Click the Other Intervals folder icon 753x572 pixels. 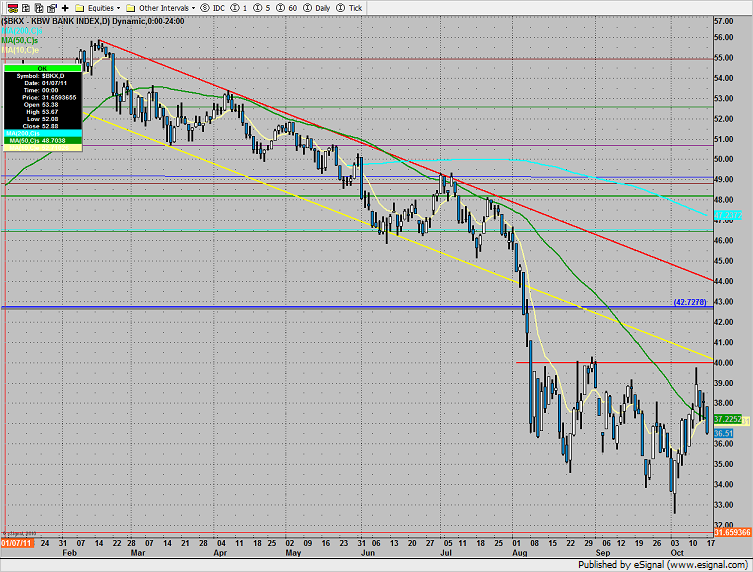point(131,8)
